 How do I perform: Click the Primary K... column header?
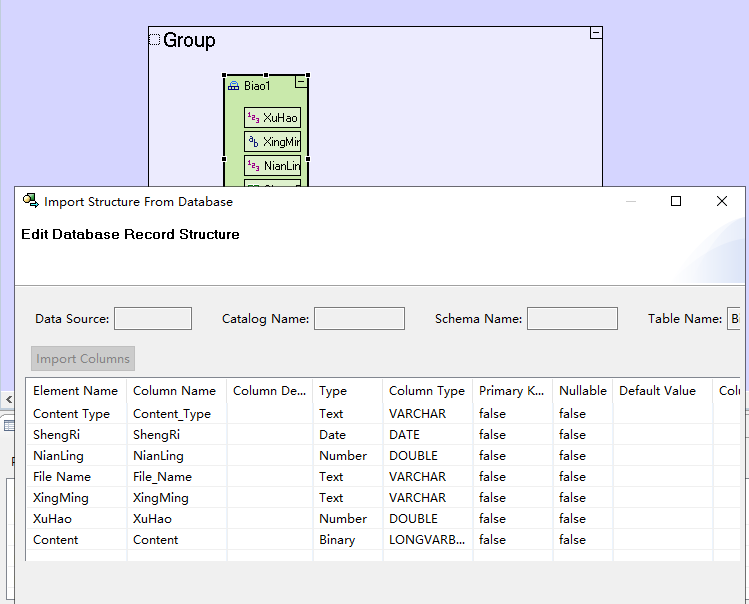point(513,390)
